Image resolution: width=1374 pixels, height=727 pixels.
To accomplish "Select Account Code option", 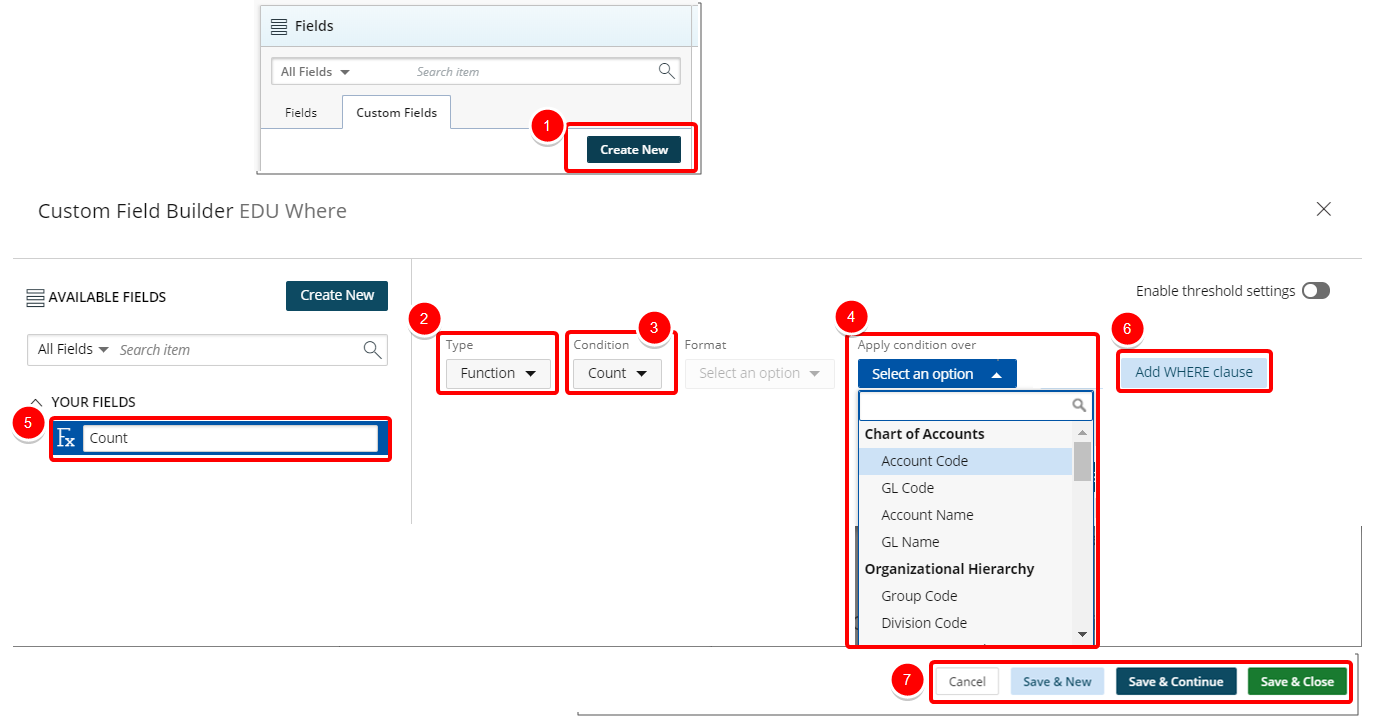I will pyautogui.click(x=966, y=461).
